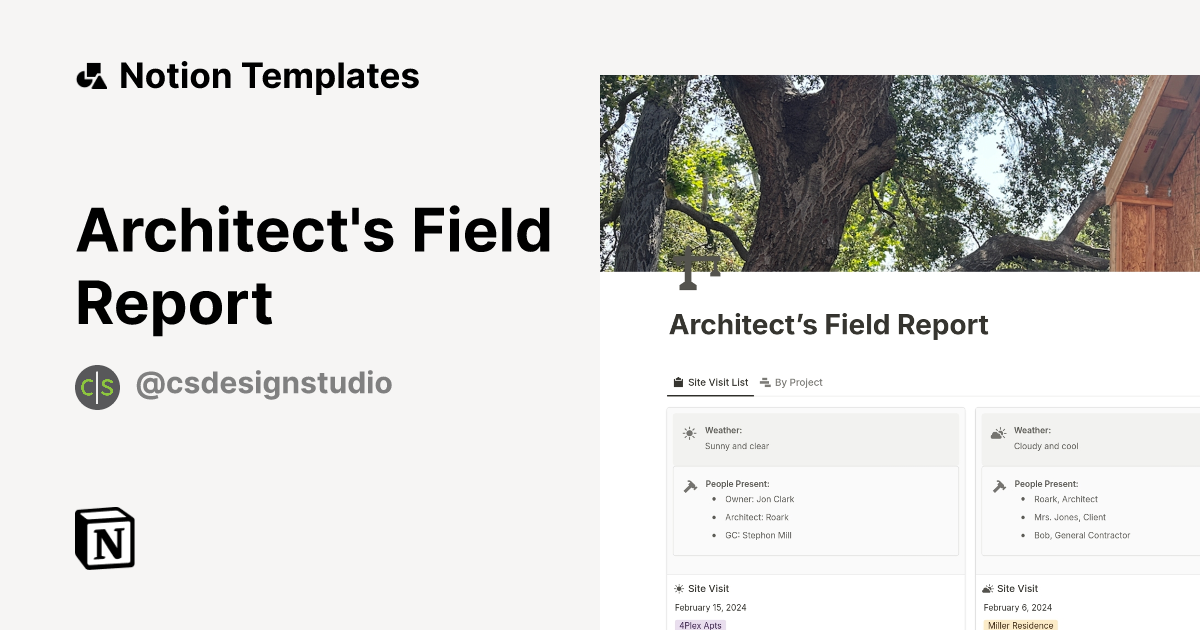Click the hammer icon beside Owner: Jon Clark
1200x630 pixels.
pyautogui.click(x=690, y=486)
